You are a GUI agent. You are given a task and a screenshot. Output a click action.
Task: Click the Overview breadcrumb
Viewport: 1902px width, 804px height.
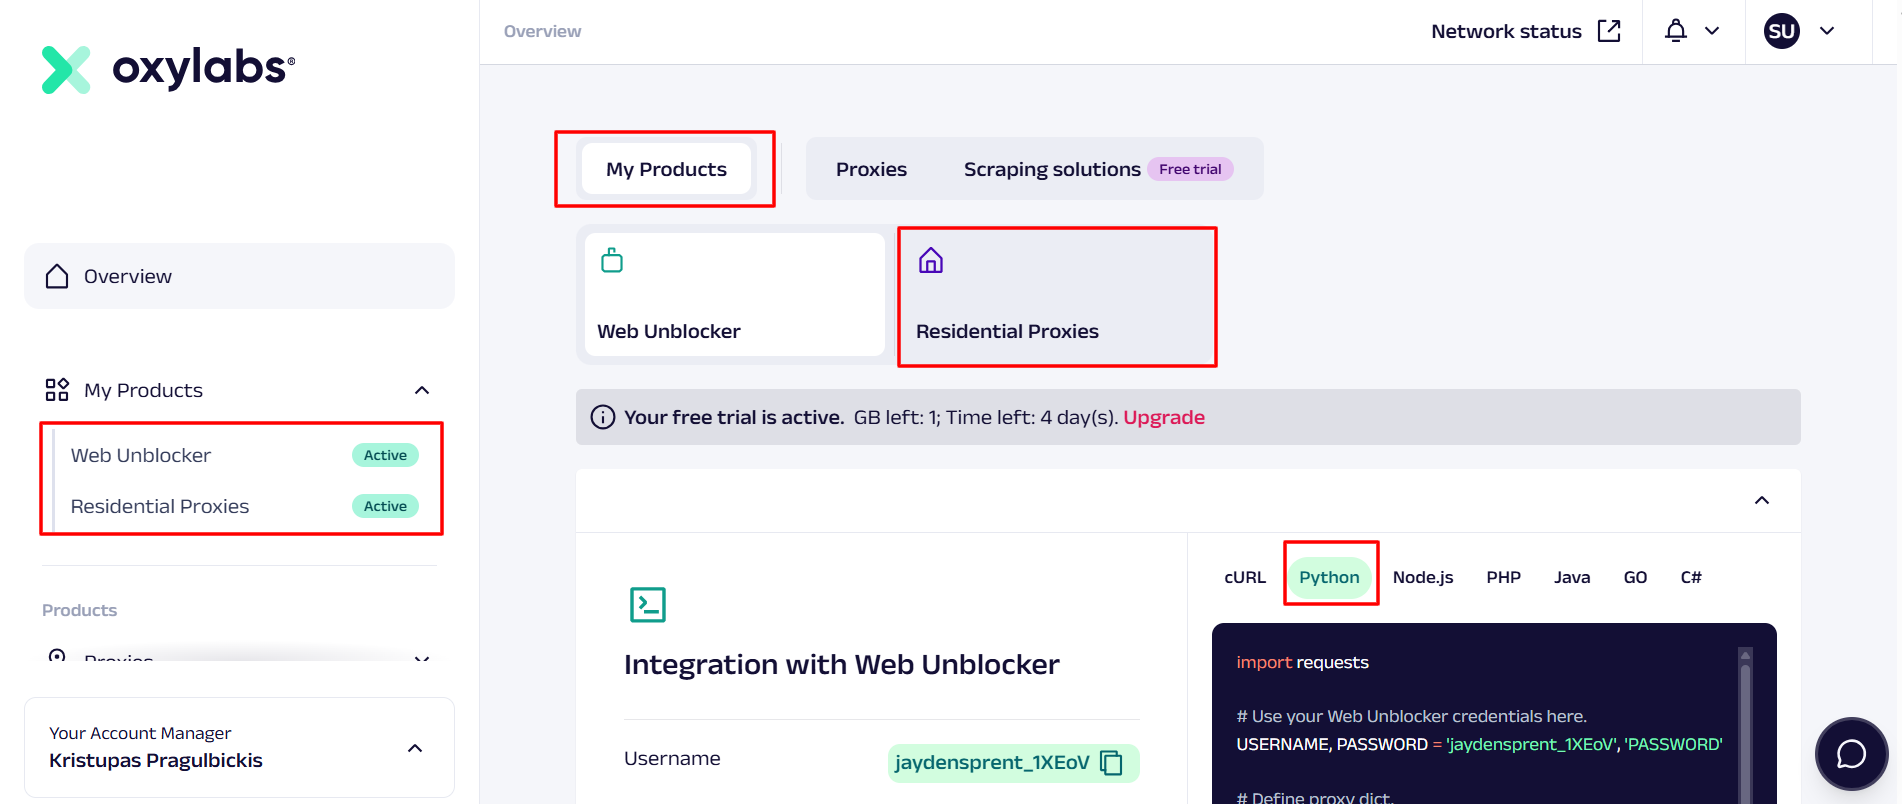[x=542, y=31]
